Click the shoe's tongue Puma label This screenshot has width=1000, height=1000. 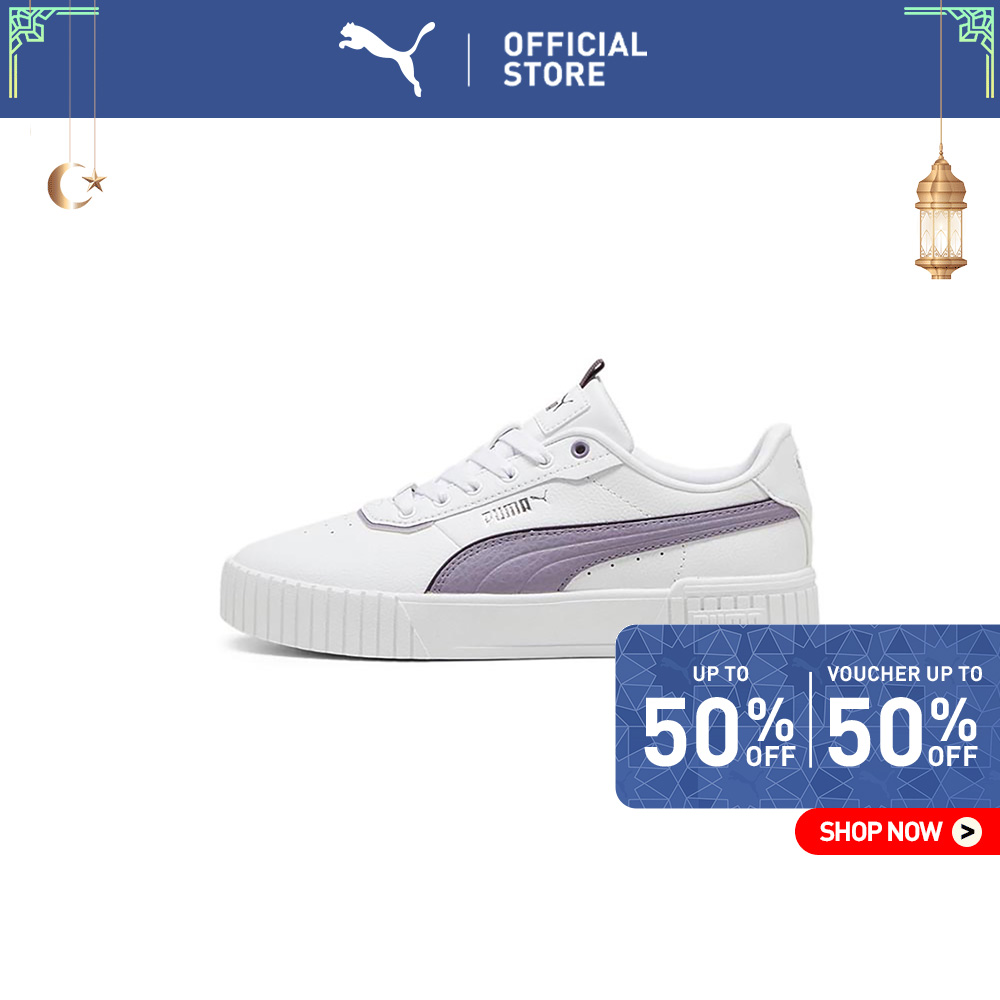click(559, 404)
